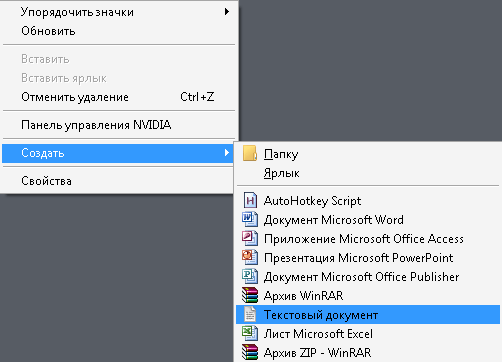
Task: Create Архив ZIP - WinRAR
Action: (x=368, y=353)
